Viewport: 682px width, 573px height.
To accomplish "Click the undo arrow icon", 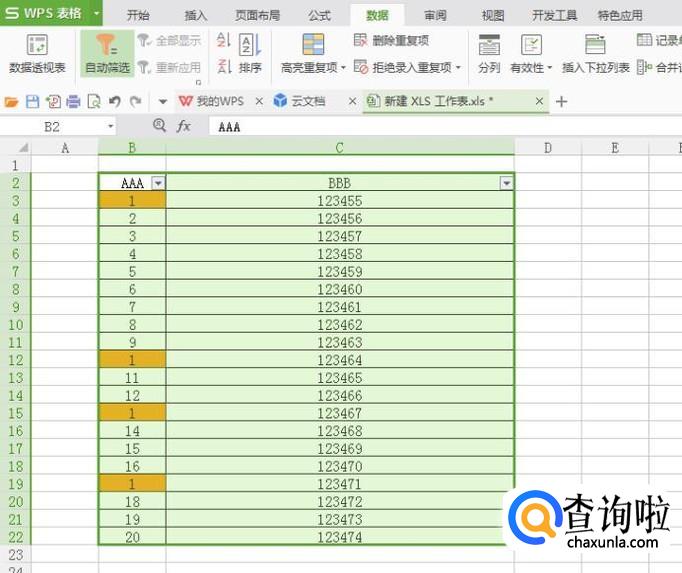I will pyautogui.click(x=115, y=102).
